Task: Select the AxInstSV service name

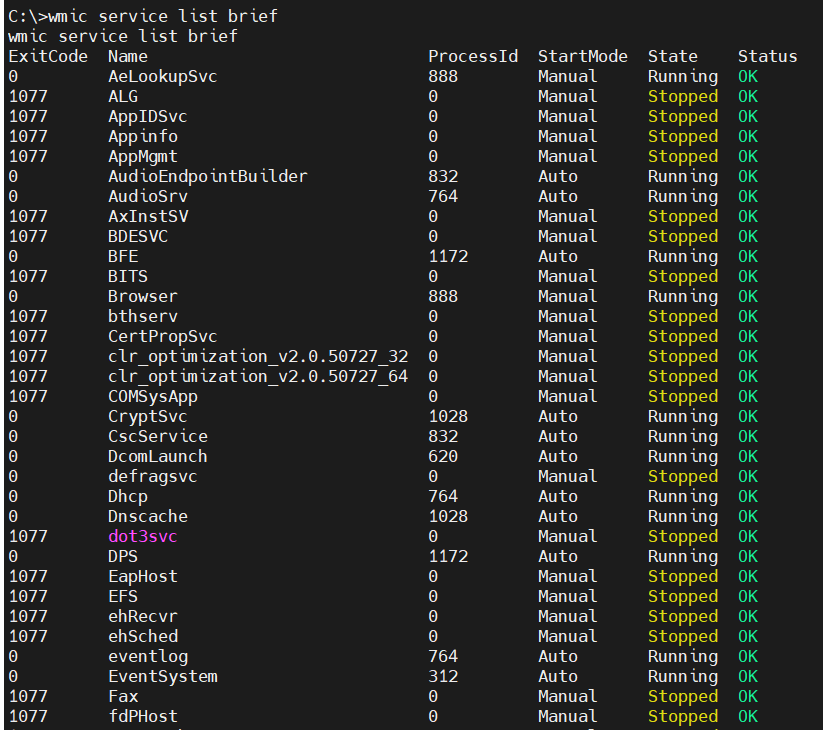Action: click(148, 216)
